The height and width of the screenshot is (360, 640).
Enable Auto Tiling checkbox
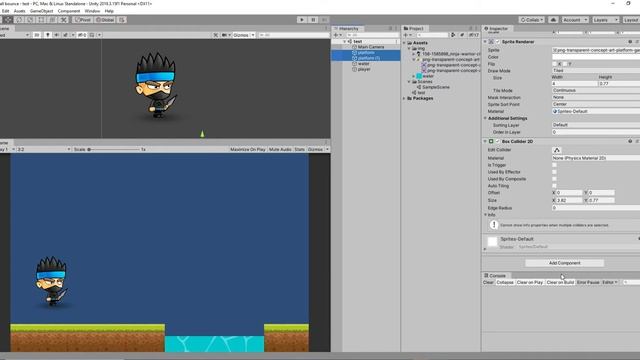(x=554, y=186)
